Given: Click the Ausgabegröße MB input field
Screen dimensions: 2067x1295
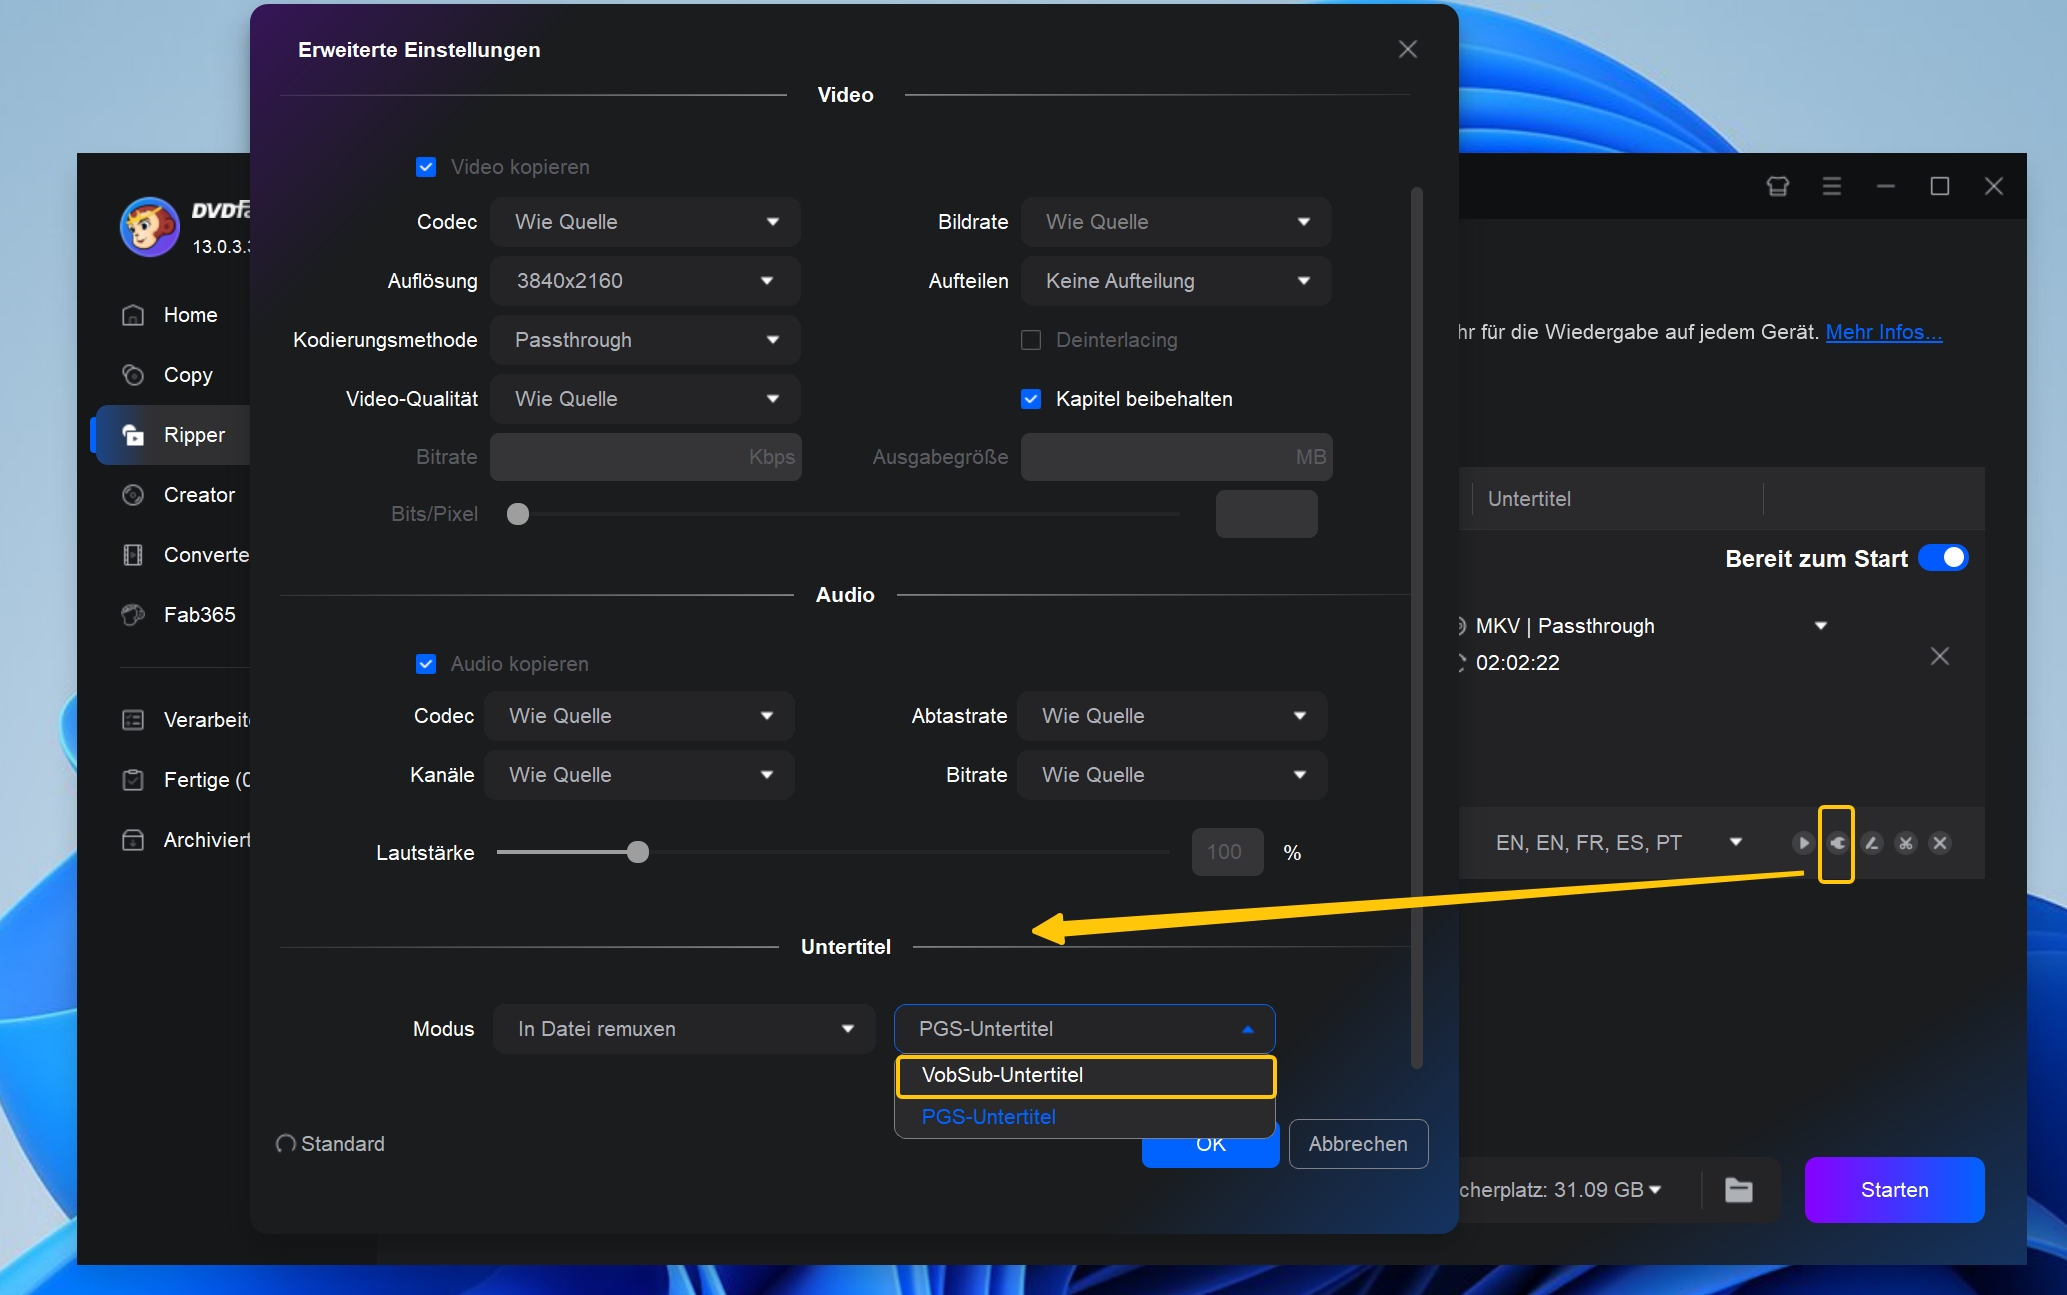Looking at the screenshot, I should (1176, 457).
